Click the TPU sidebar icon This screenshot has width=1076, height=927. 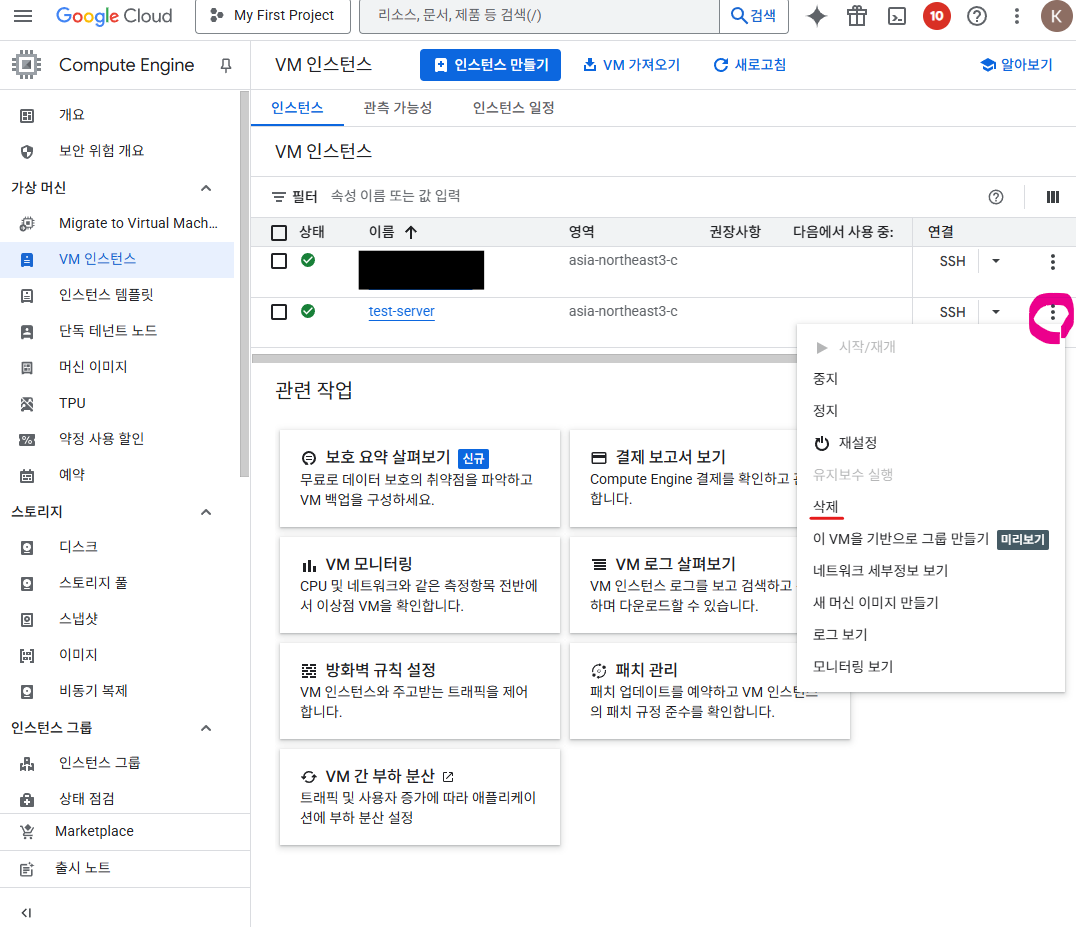pyautogui.click(x=27, y=404)
